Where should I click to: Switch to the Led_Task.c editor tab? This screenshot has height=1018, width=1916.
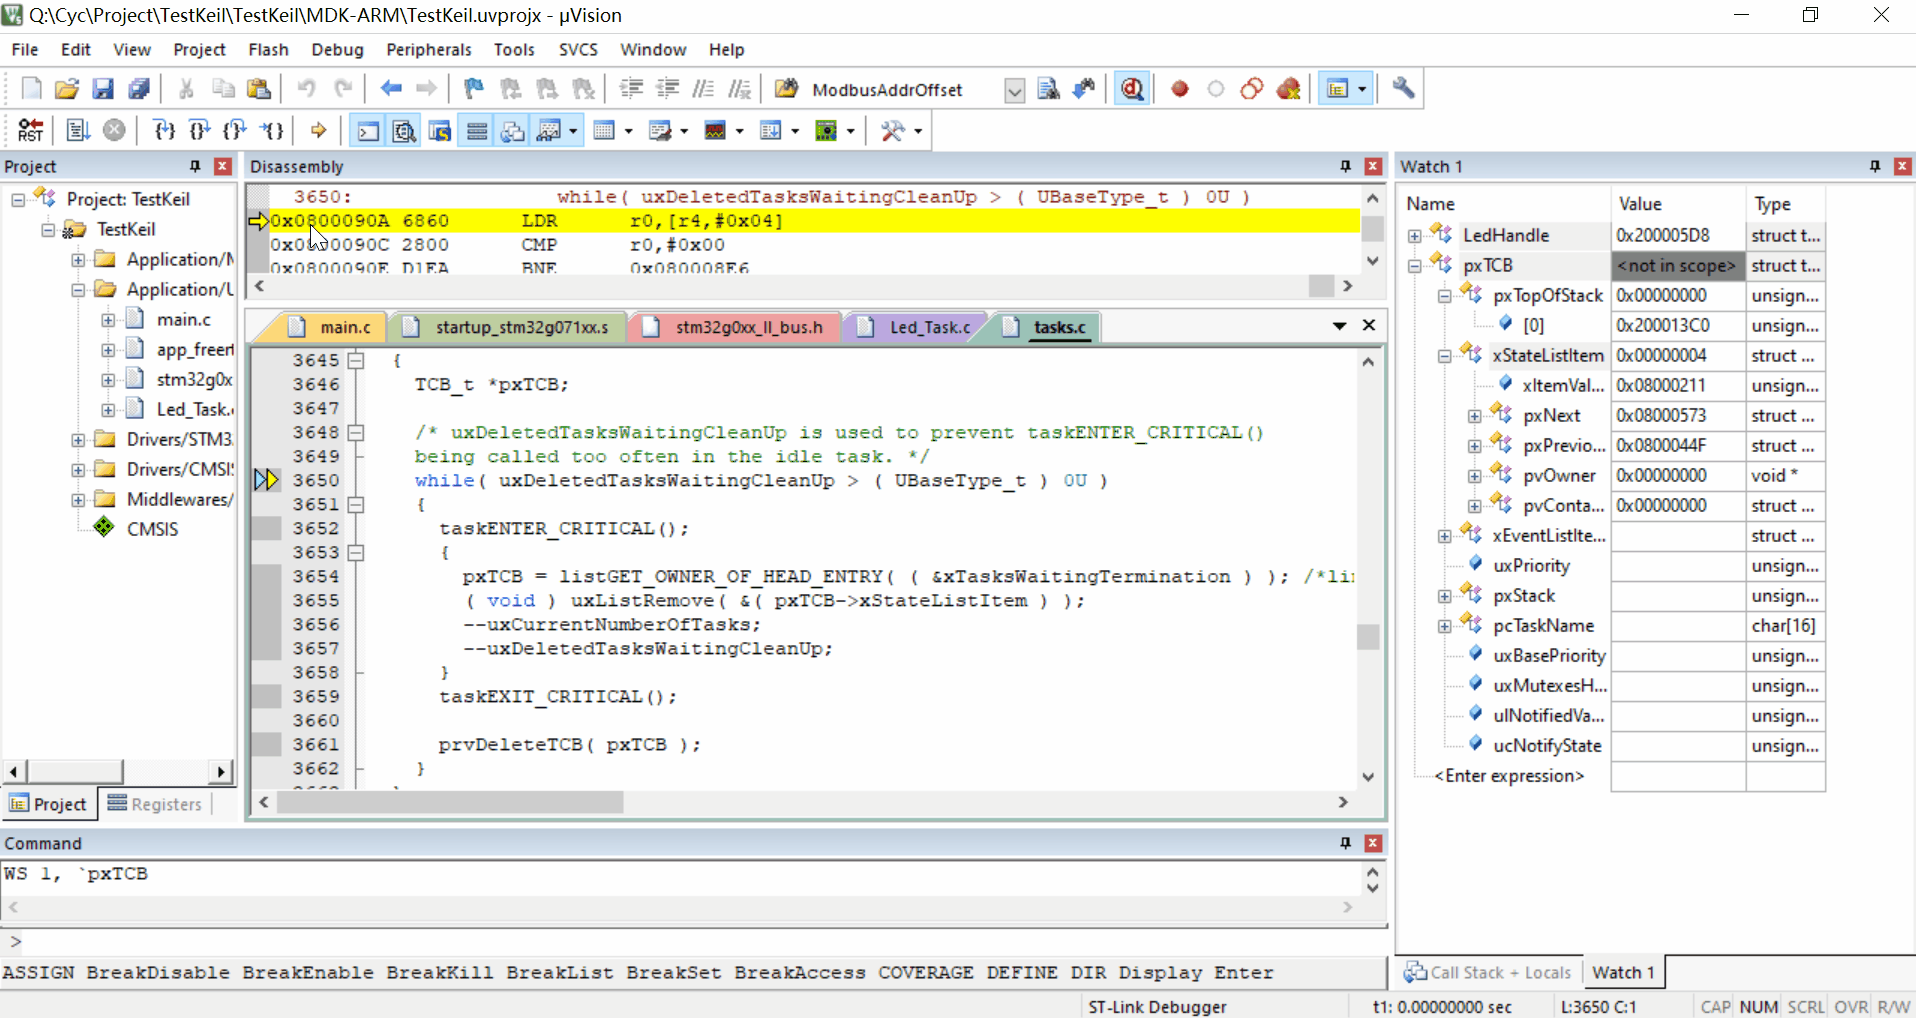point(928,327)
